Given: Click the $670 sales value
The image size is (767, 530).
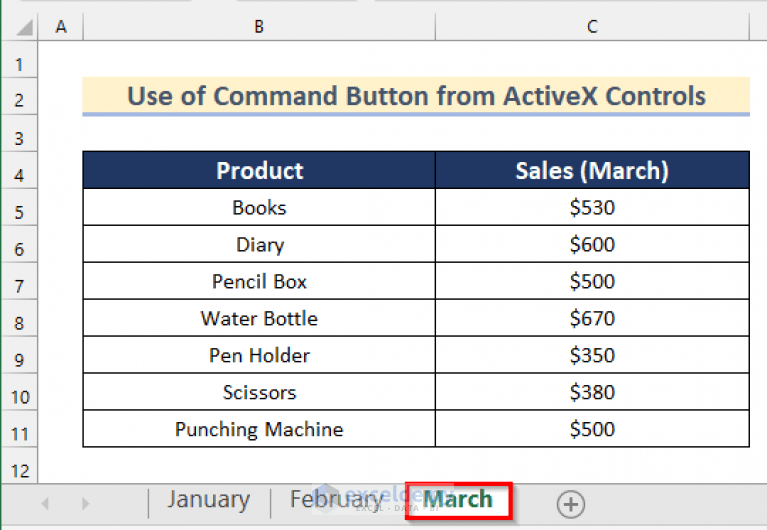Looking at the screenshot, I should click(x=592, y=318).
